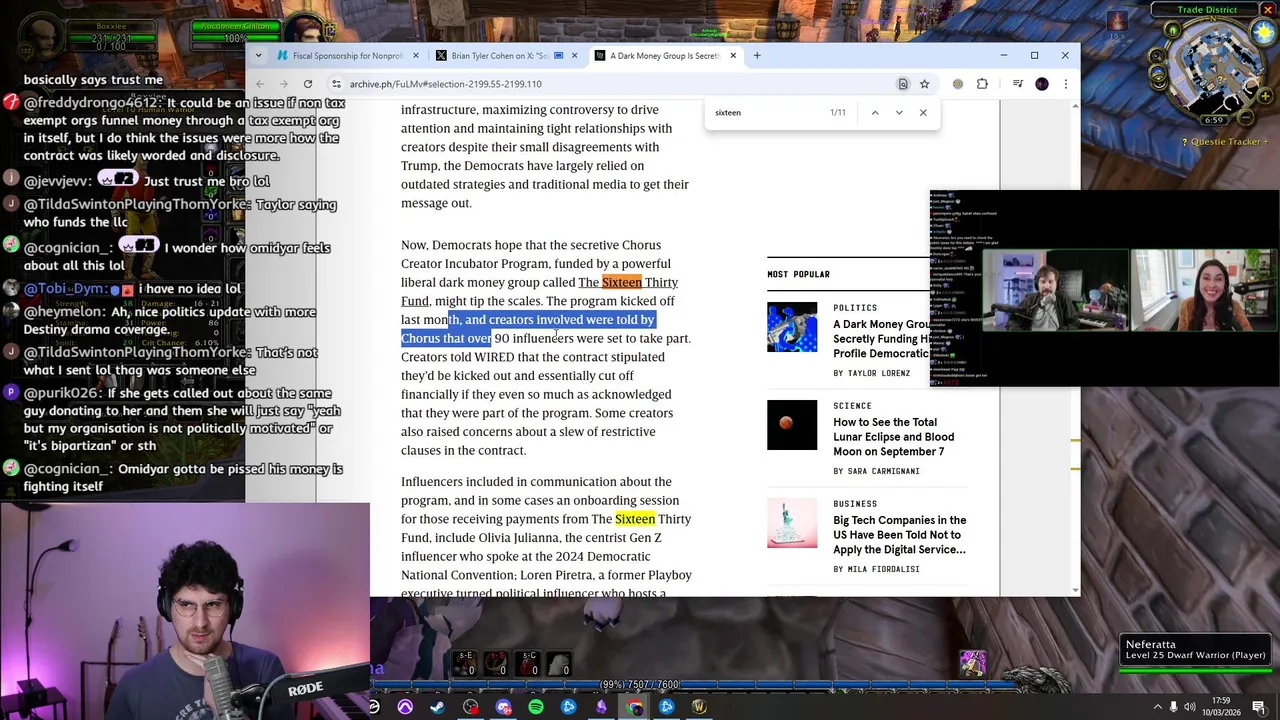The height and width of the screenshot is (720, 1280).
Task: Open World of Warcraft taskbar icon
Action: tap(699, 707)
